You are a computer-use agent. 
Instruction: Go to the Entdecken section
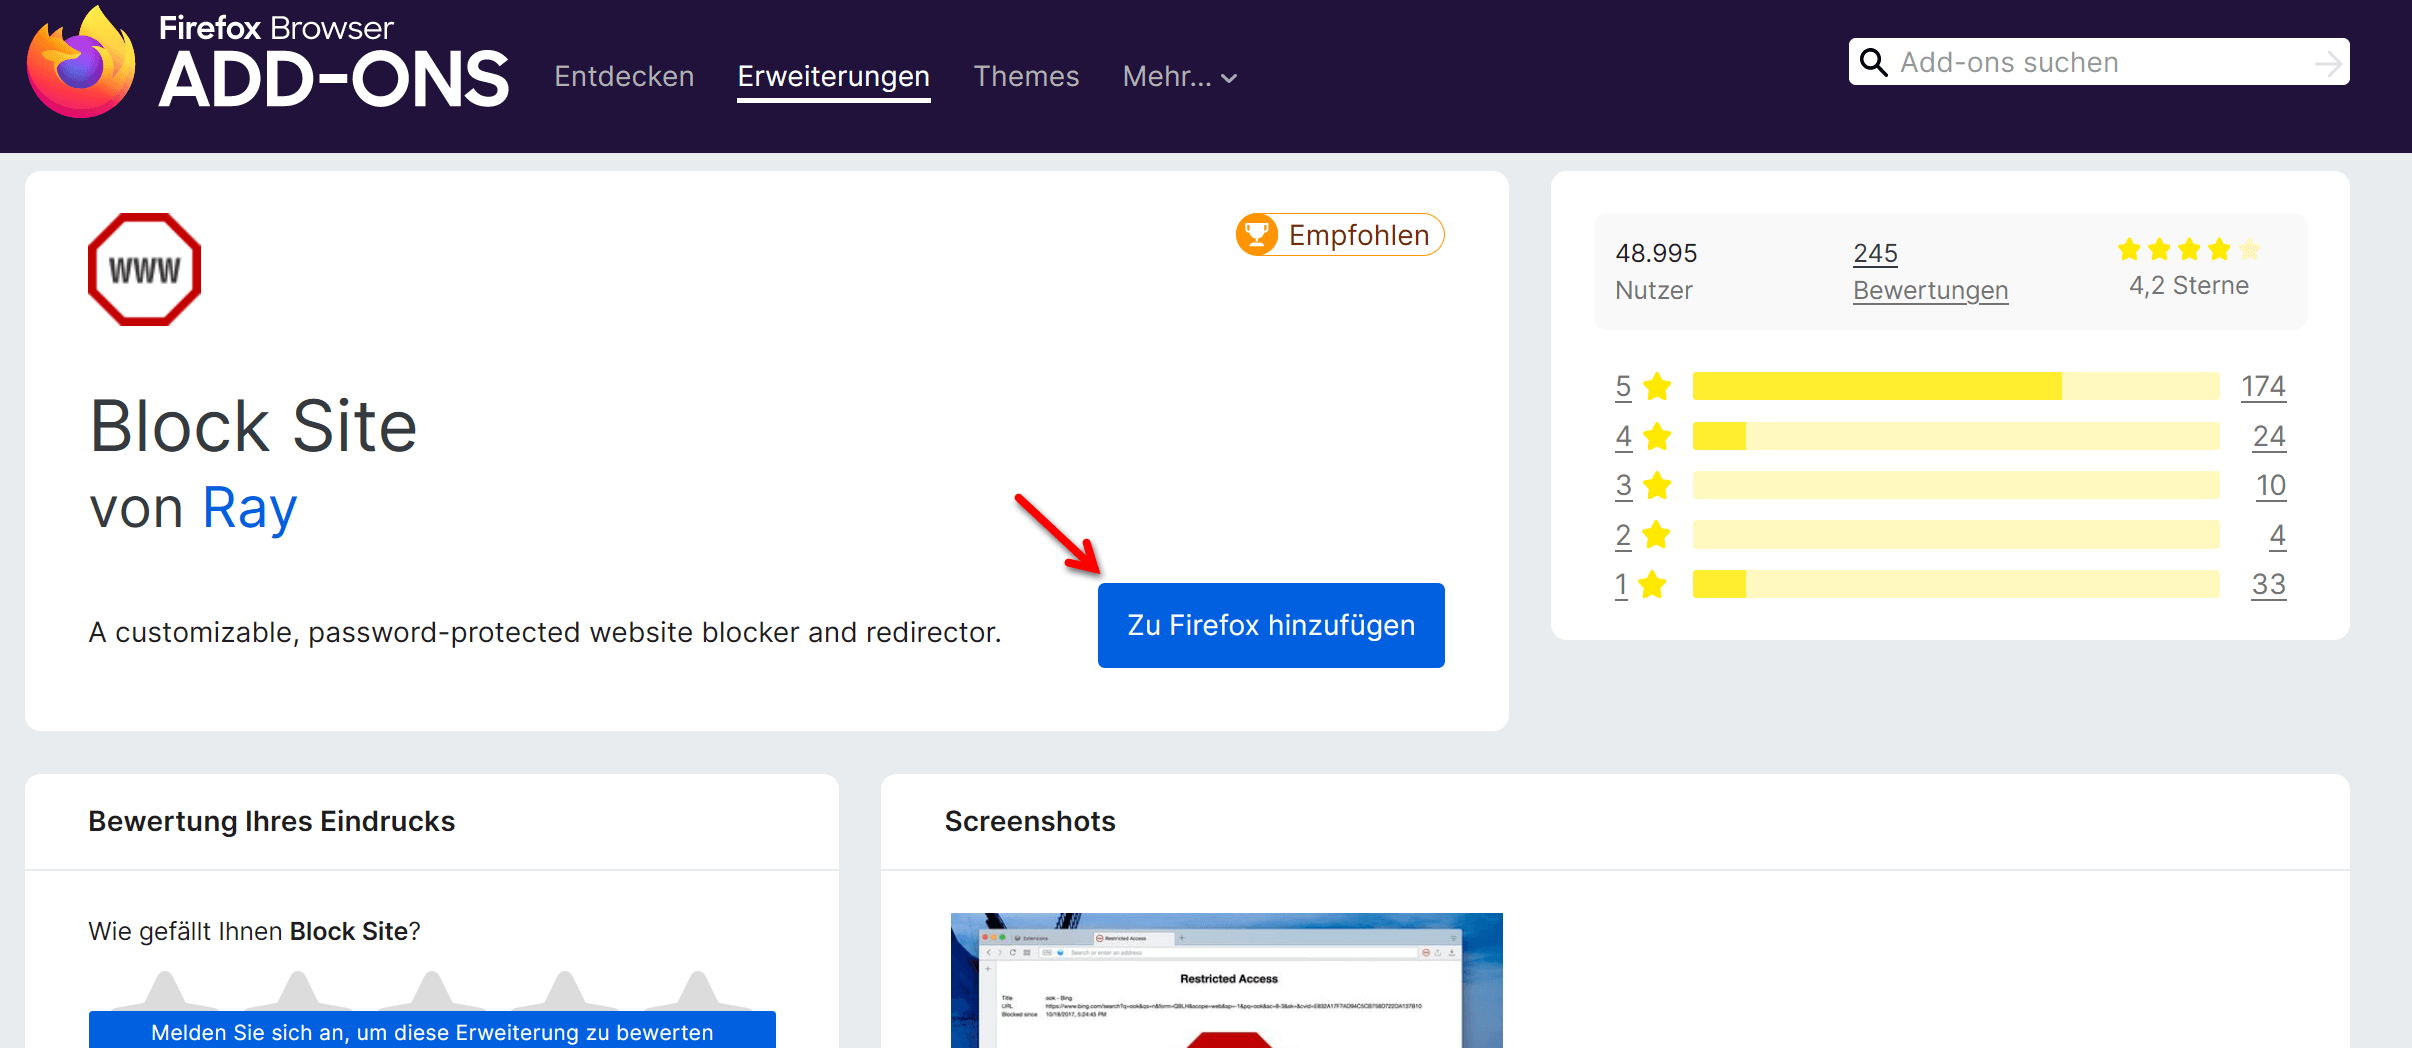[624, 77]
